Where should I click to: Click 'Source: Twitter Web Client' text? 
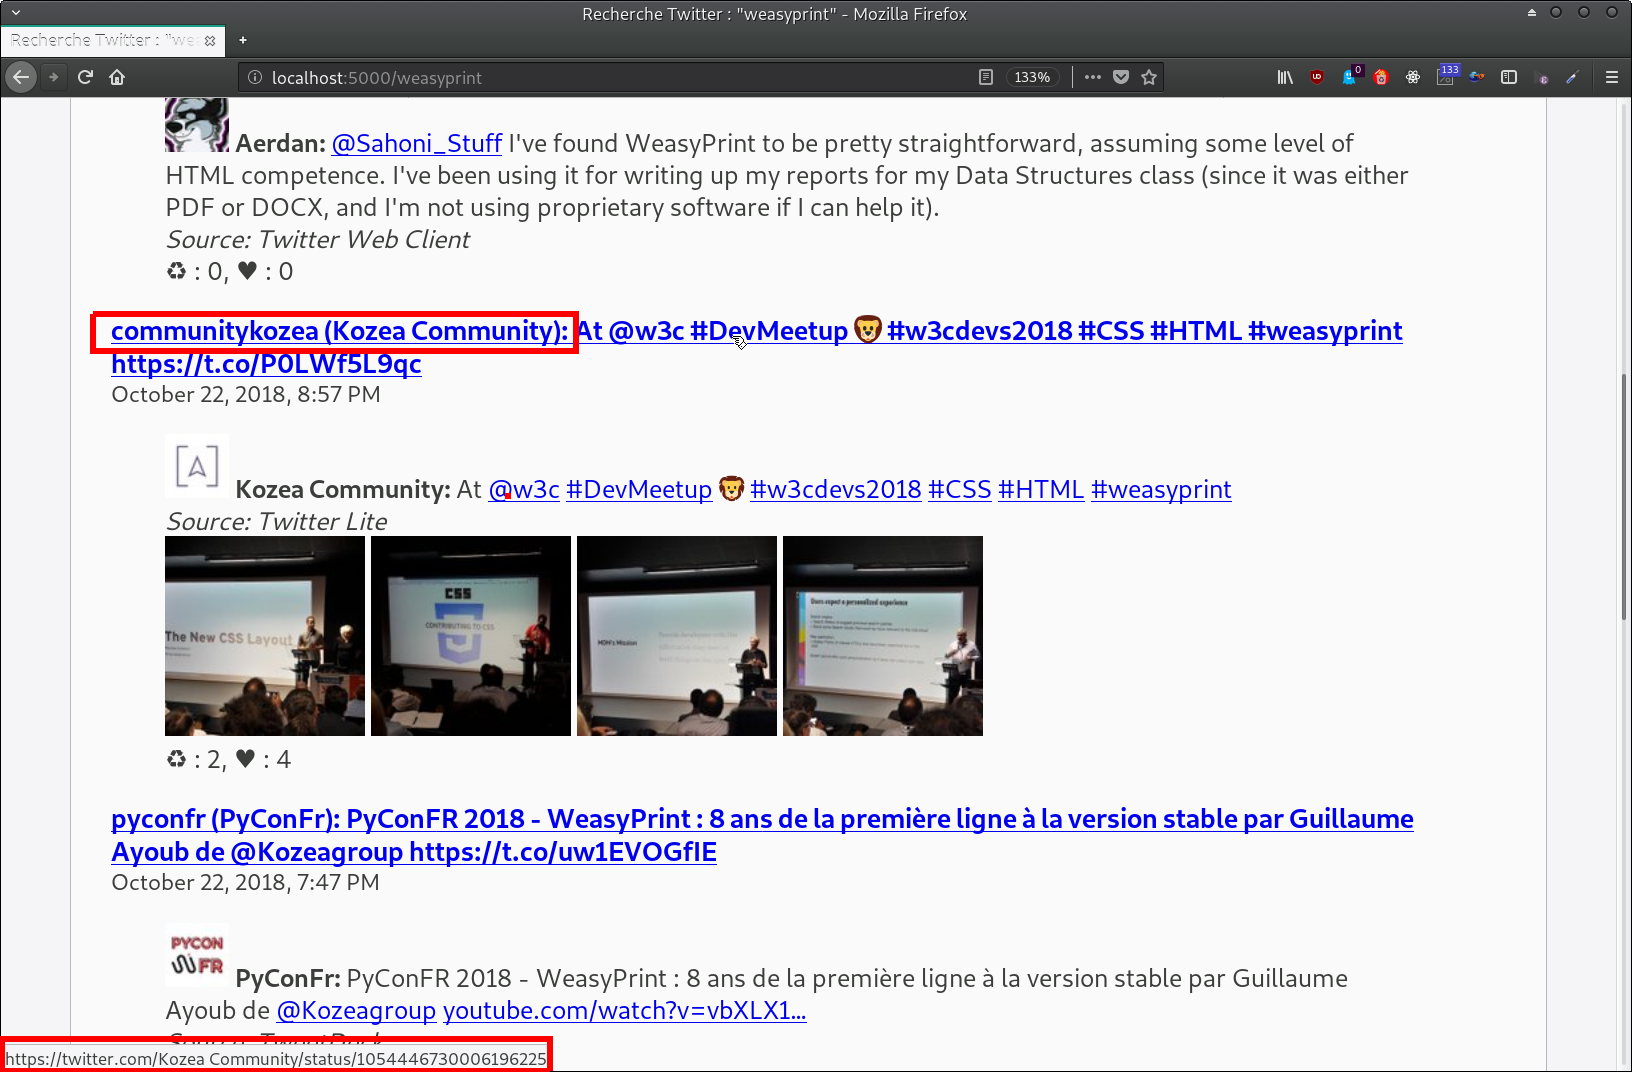[318, 240]
